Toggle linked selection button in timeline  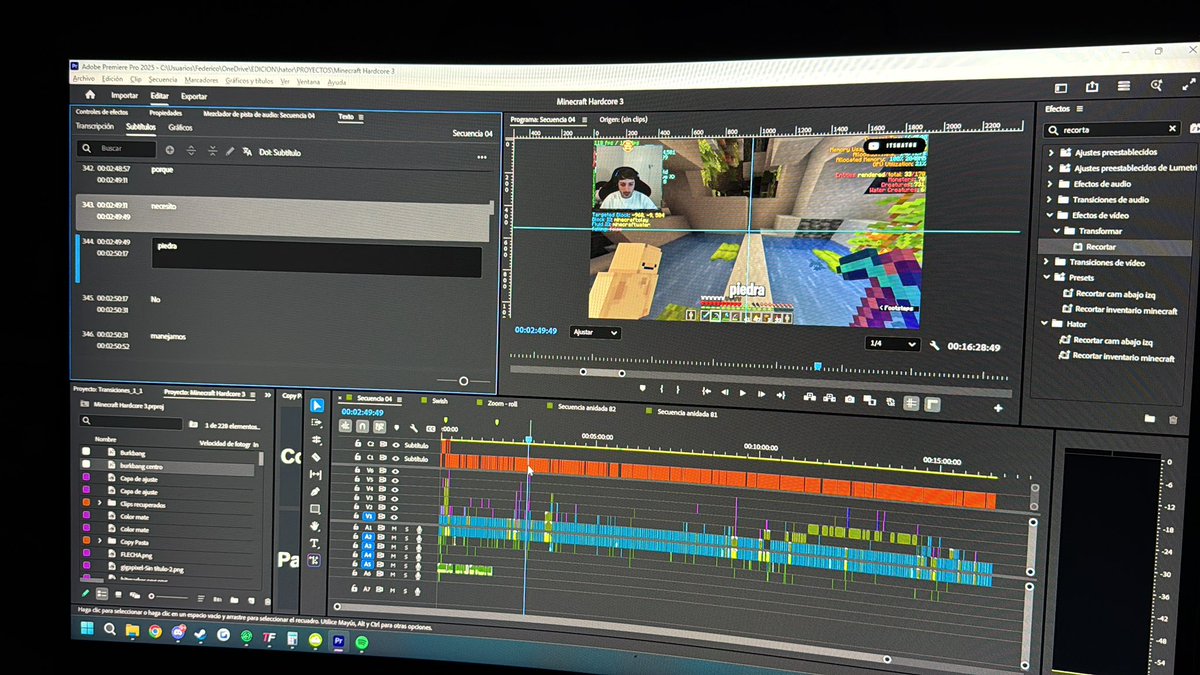379,427
